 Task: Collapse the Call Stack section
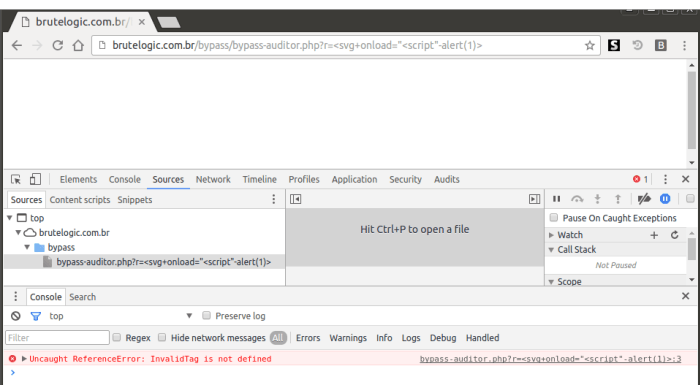coord(551,250)
